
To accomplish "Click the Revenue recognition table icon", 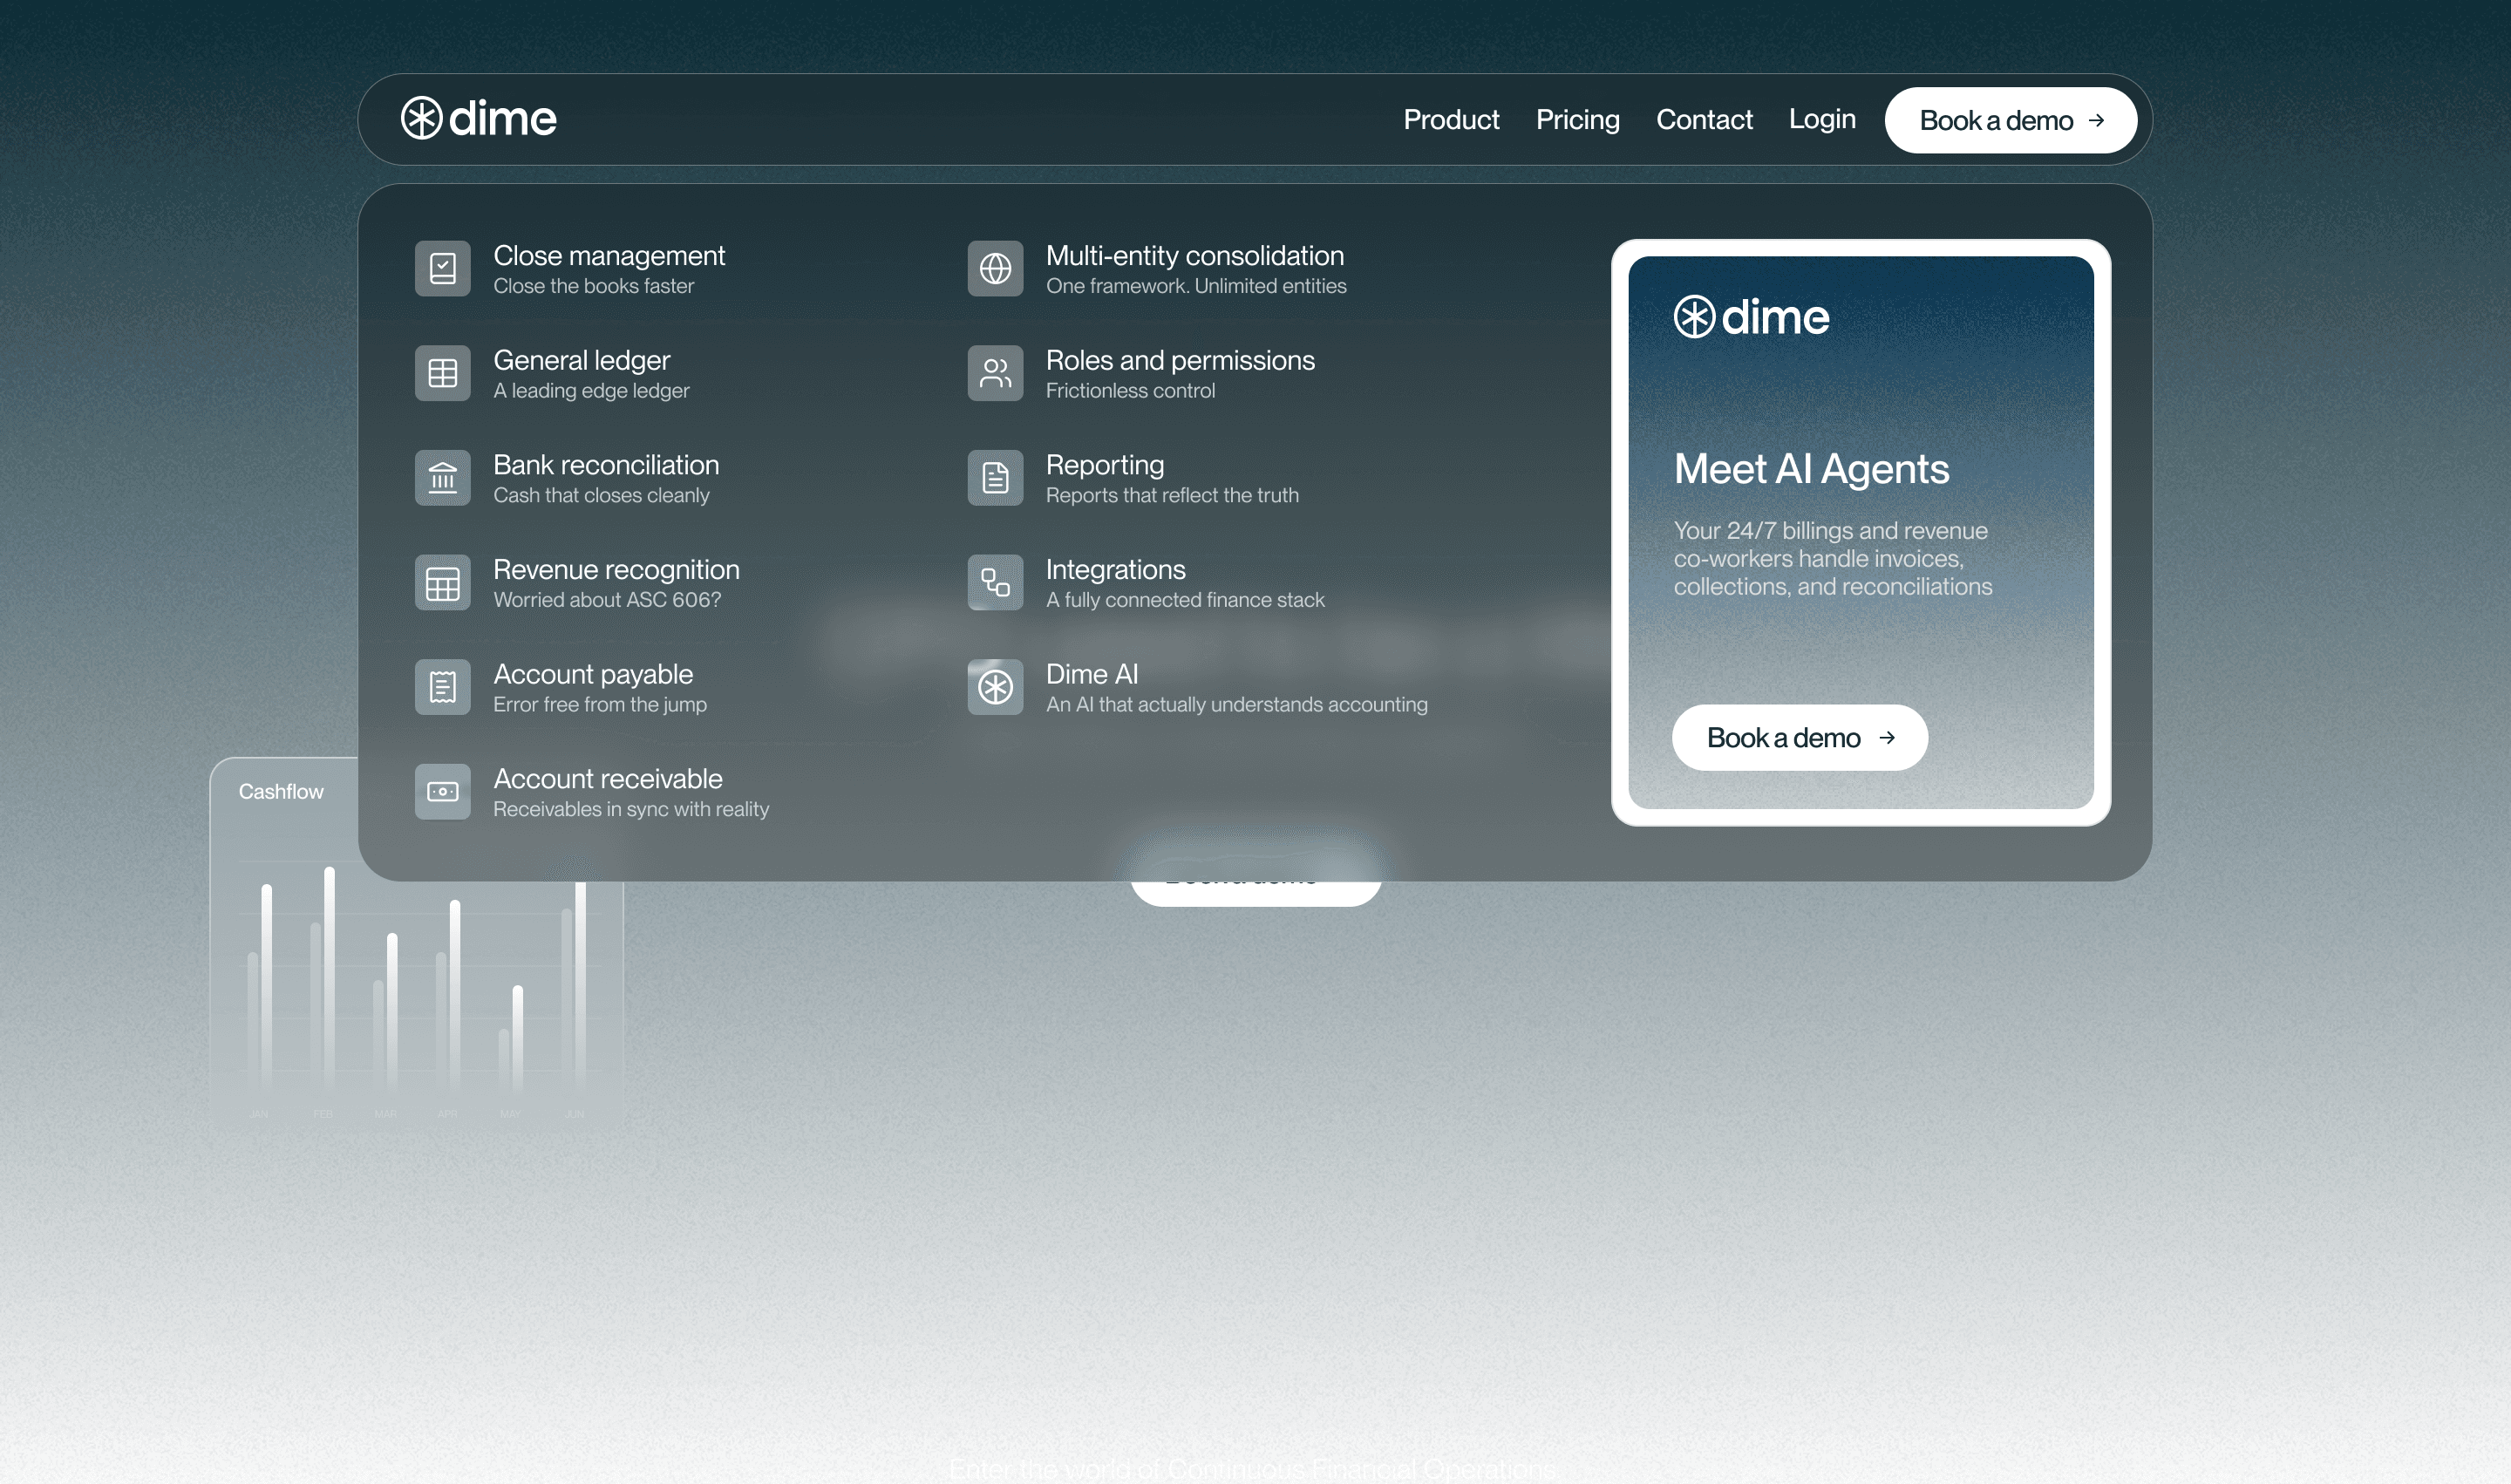I will pos(442,582).
